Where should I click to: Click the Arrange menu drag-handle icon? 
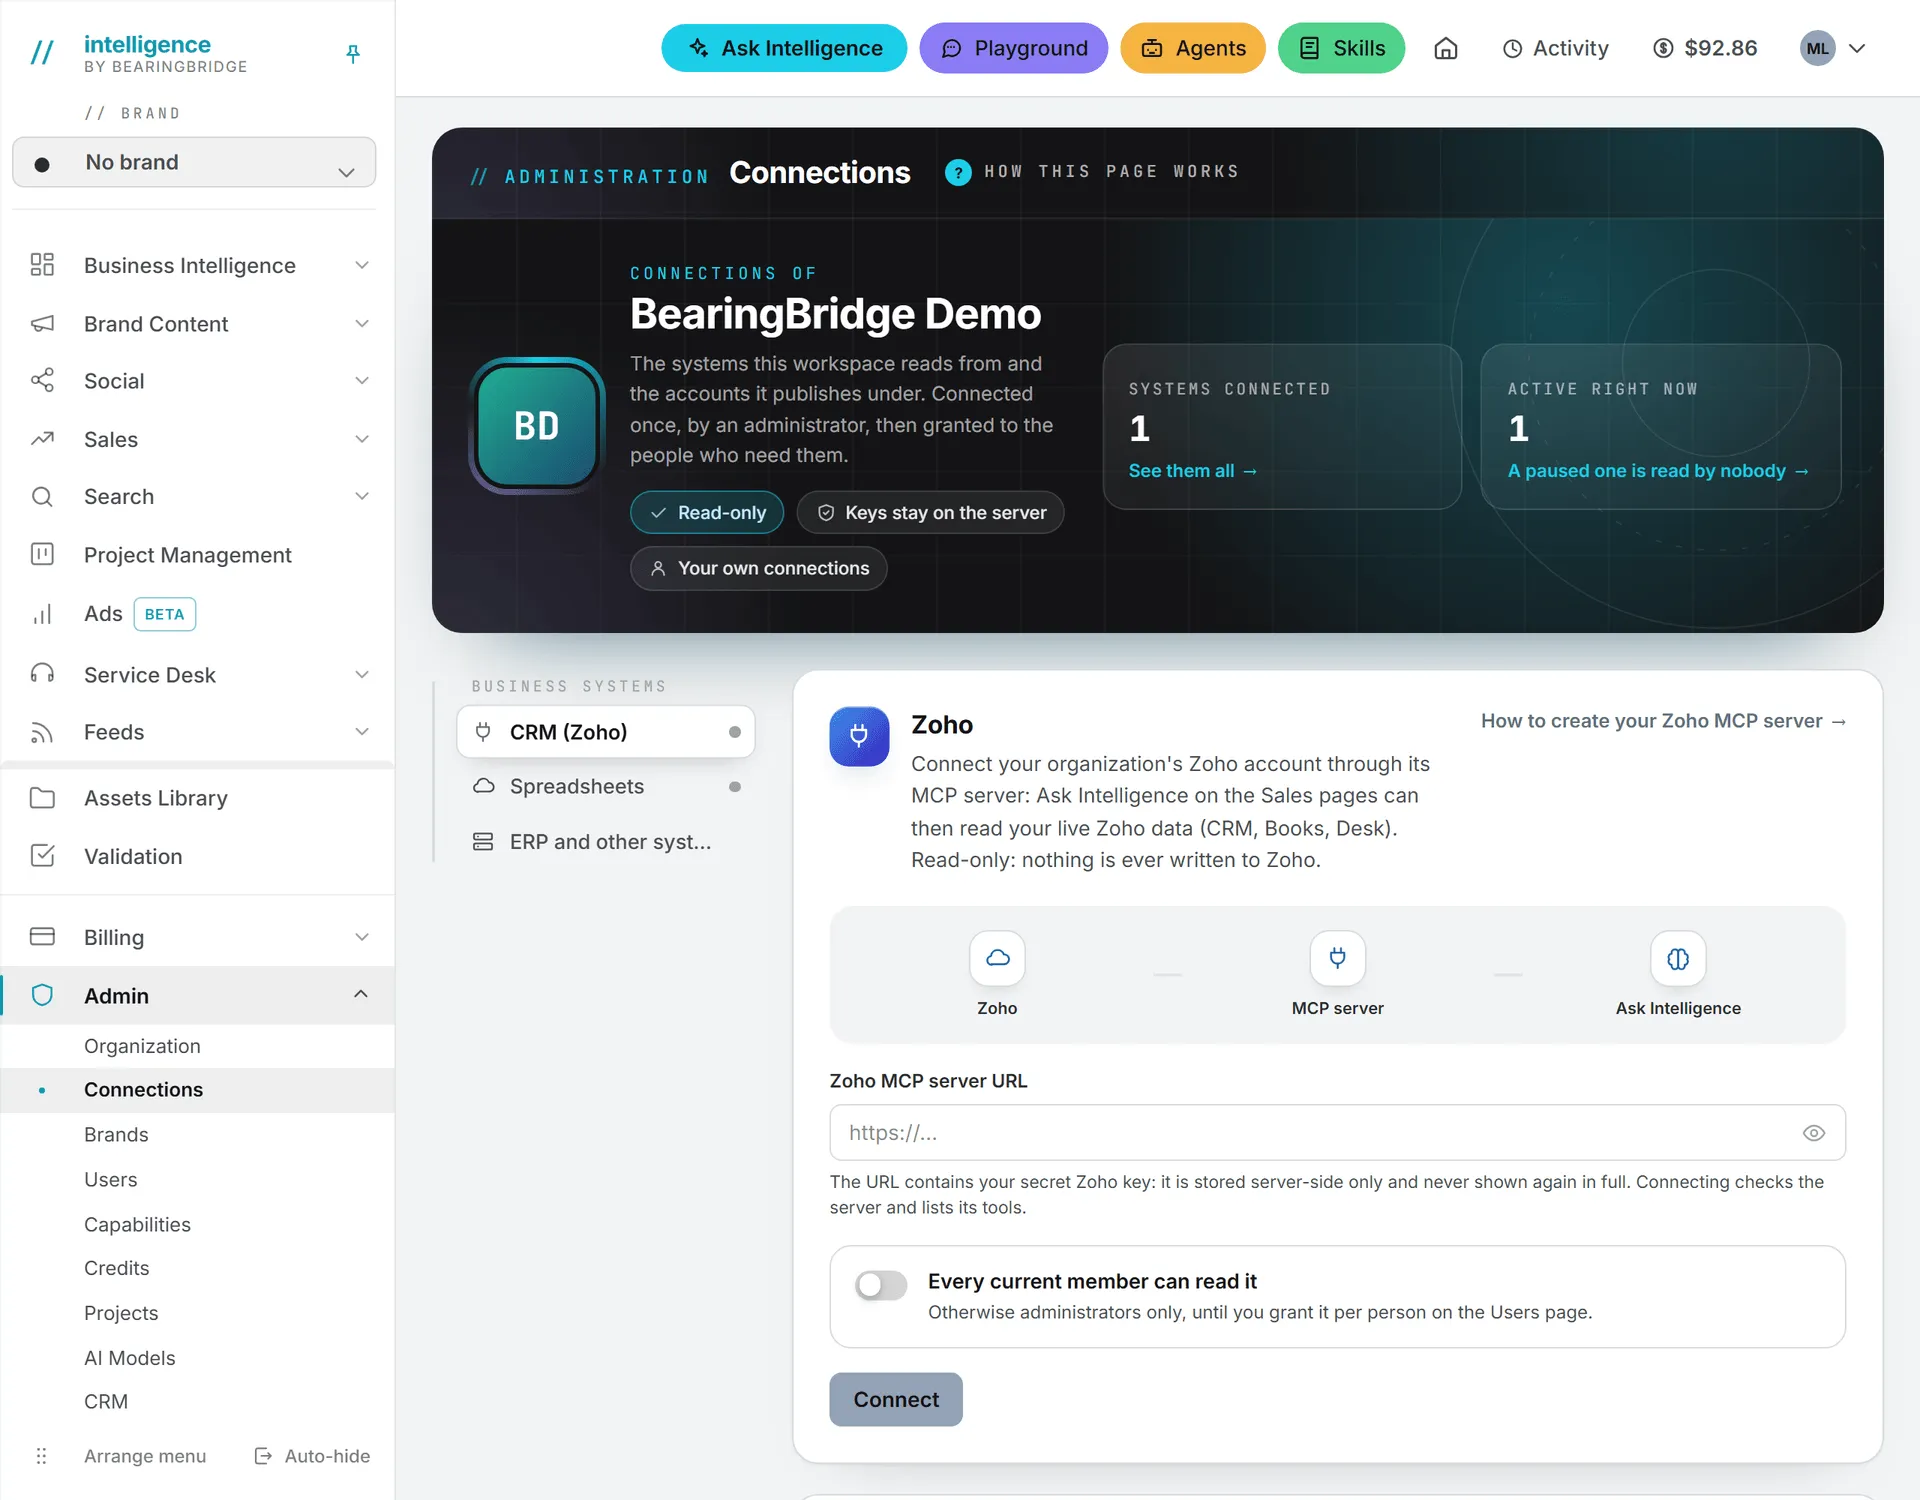[41, 1456]
